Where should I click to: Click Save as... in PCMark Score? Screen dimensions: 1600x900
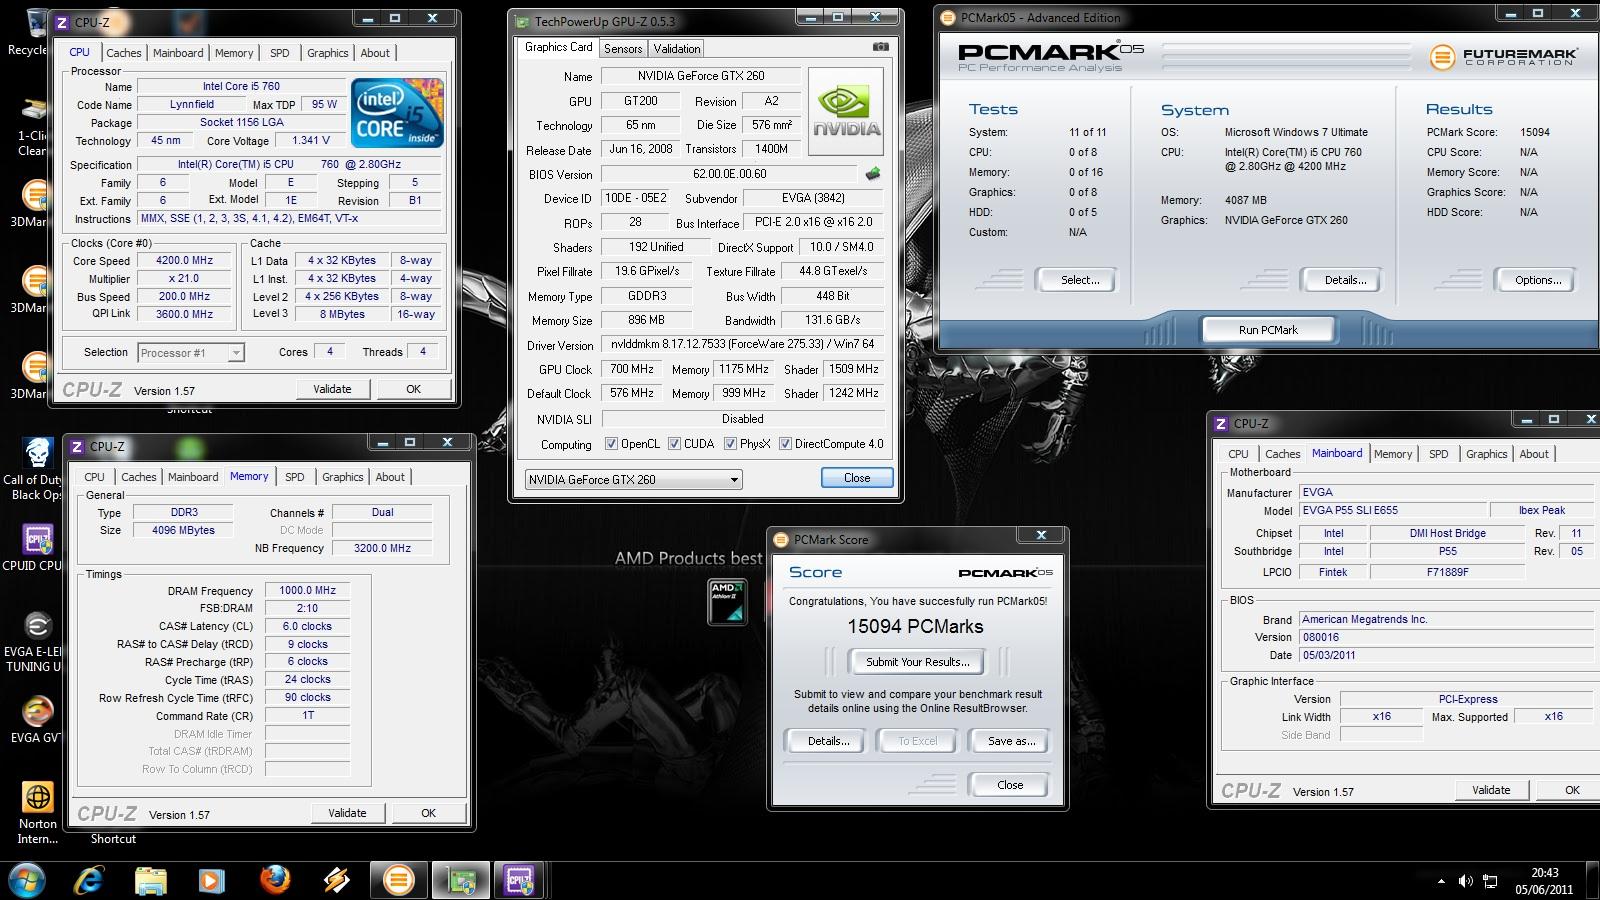1011,741
